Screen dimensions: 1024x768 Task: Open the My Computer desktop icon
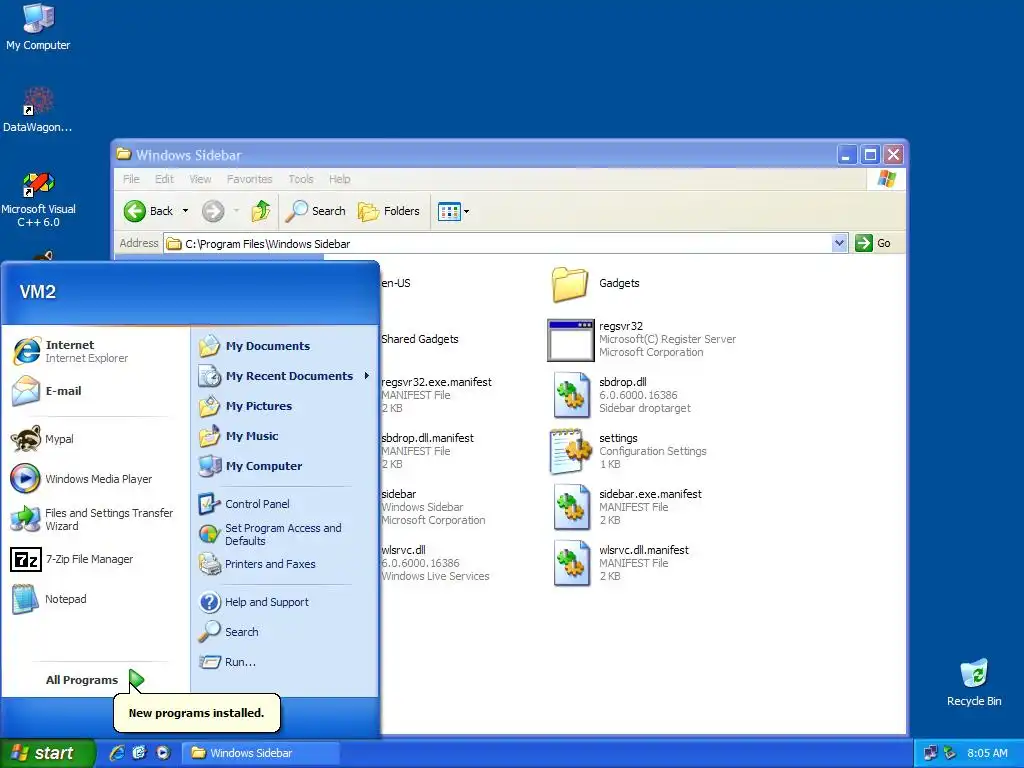[38, 27]
